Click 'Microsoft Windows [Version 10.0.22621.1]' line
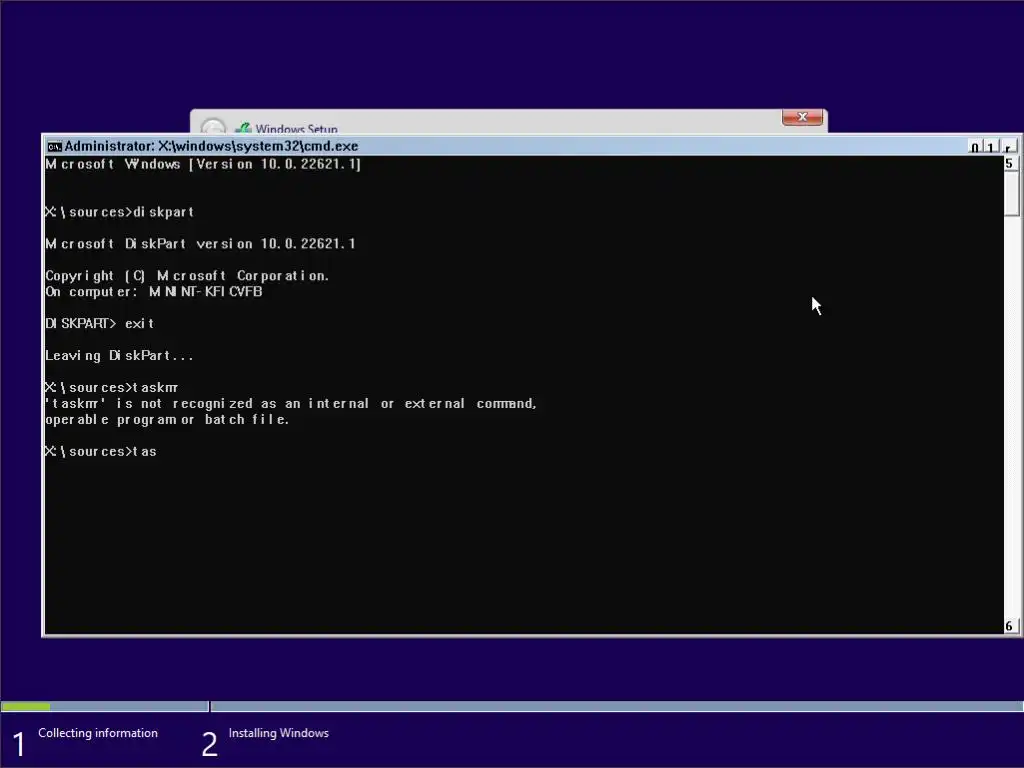Screen dimensions: 1024x768 click(x=203, y=164)
